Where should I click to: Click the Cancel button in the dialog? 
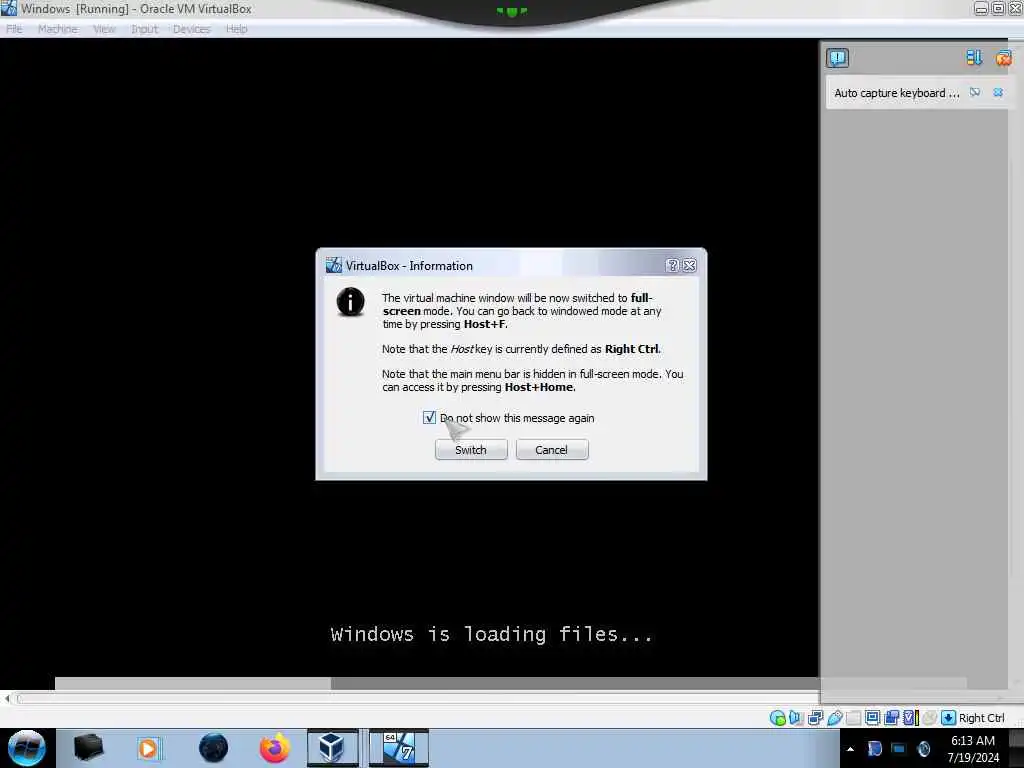[552, 450]
